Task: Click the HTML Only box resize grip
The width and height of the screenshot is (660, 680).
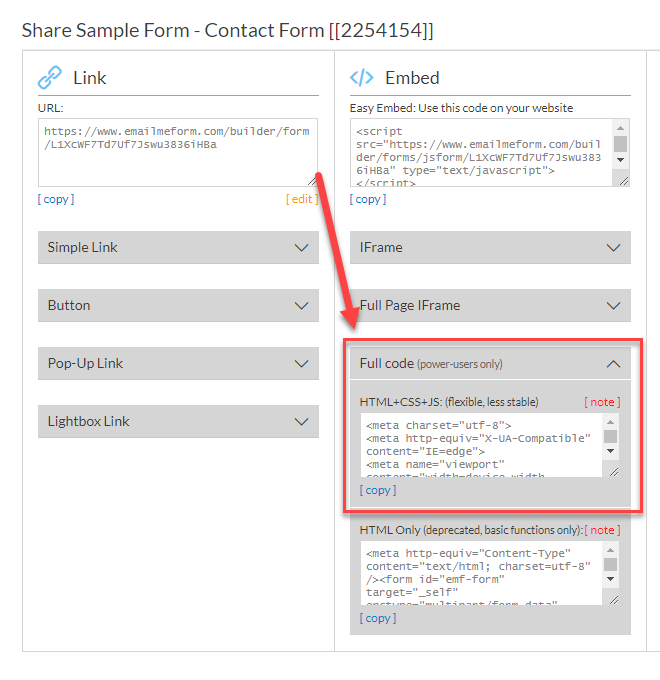Action: (x=614, y=600)
